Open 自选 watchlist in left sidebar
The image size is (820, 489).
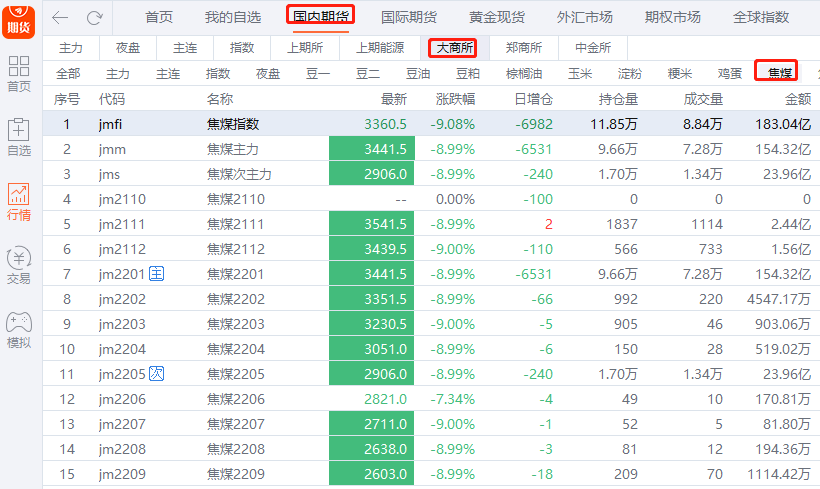tap(19, 137)
